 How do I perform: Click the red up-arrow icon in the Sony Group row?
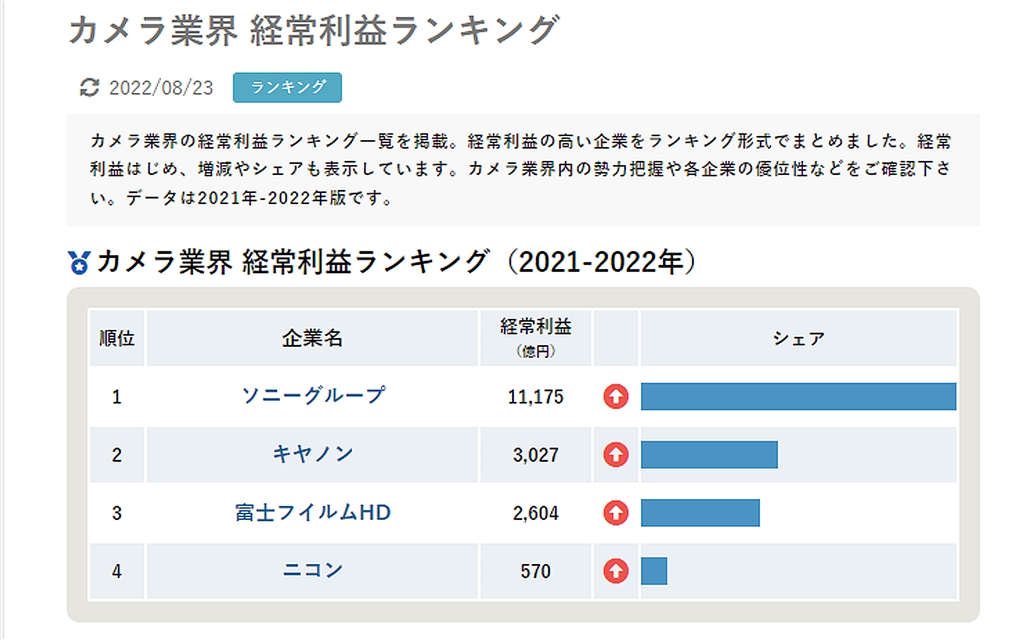coord(616,397)
